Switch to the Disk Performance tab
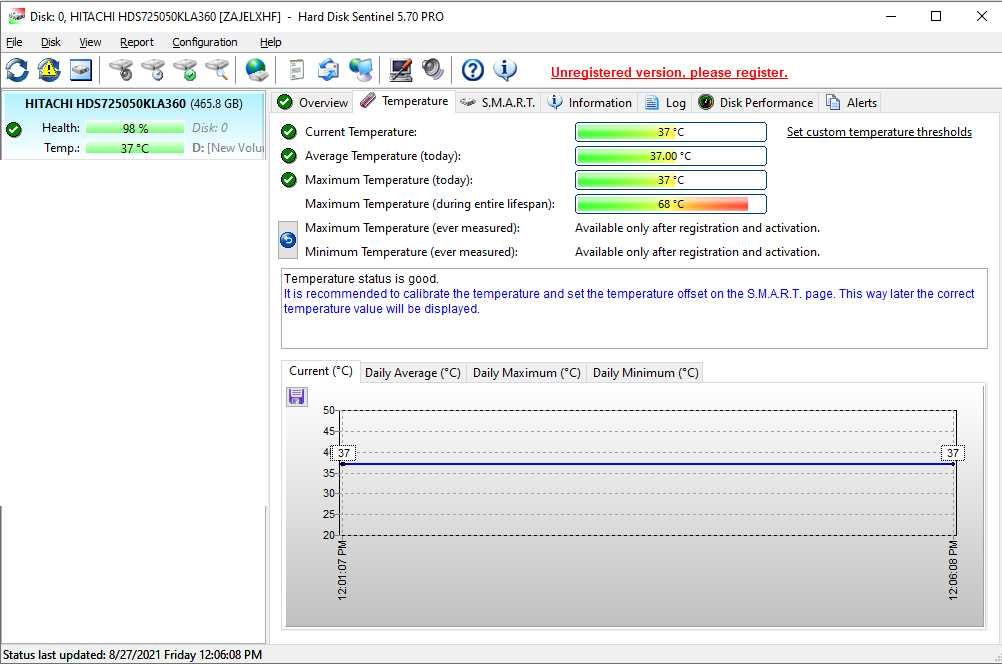This screenshot has height=664, width=1002. click(756, 103)
